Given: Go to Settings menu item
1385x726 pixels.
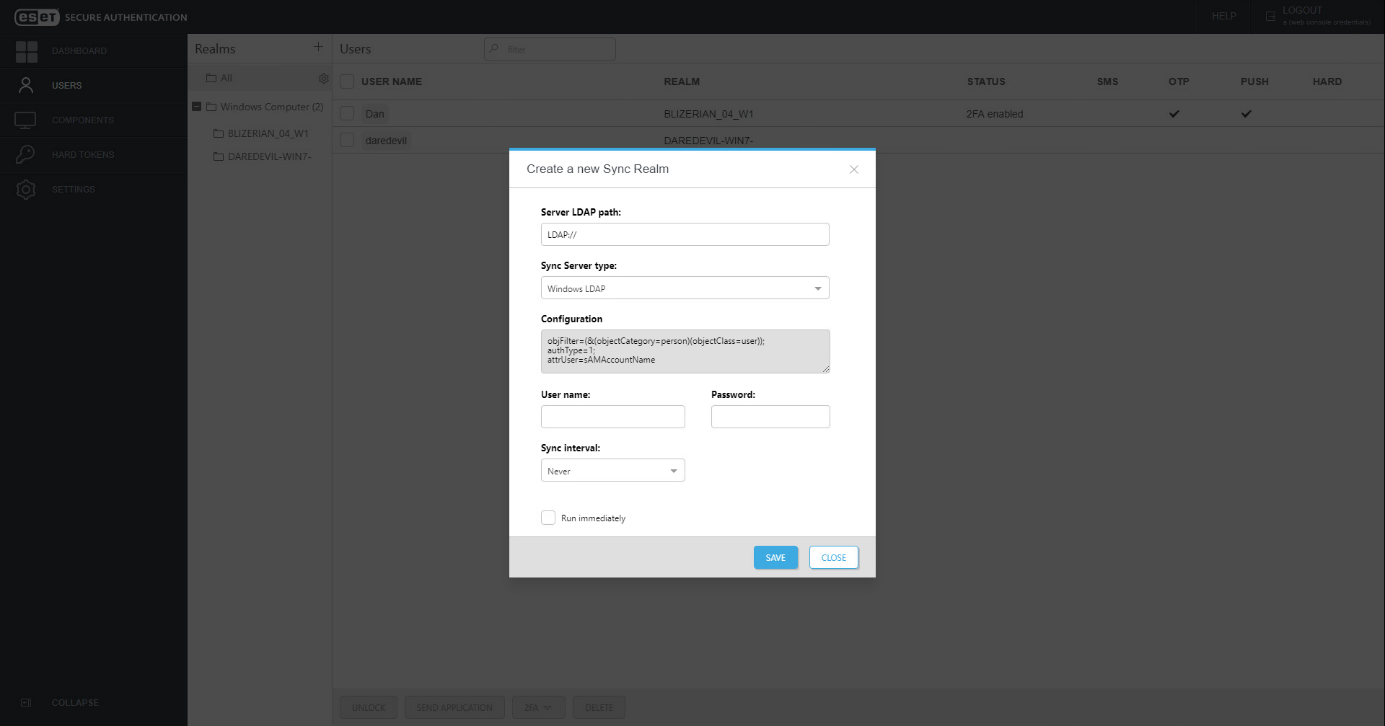Looking at the screenshot, I should [73, 189].
